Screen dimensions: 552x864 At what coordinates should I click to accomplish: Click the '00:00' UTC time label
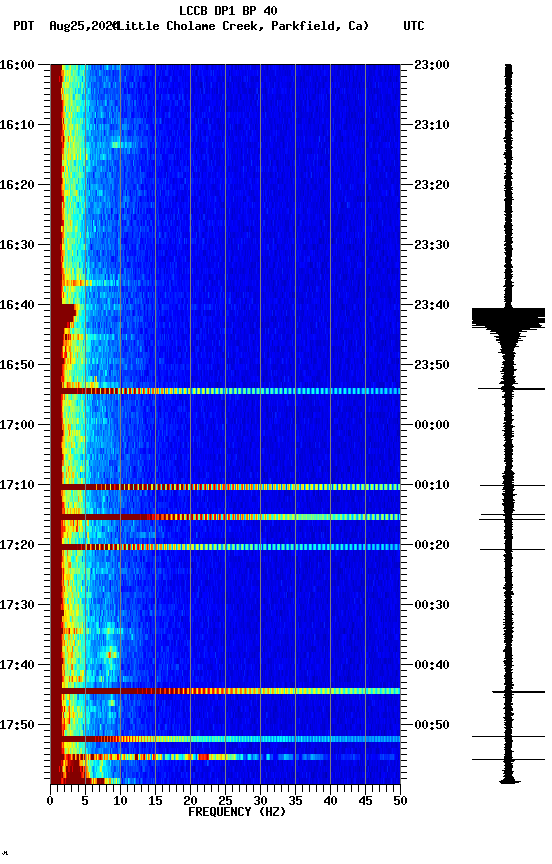tap(432, 425)
